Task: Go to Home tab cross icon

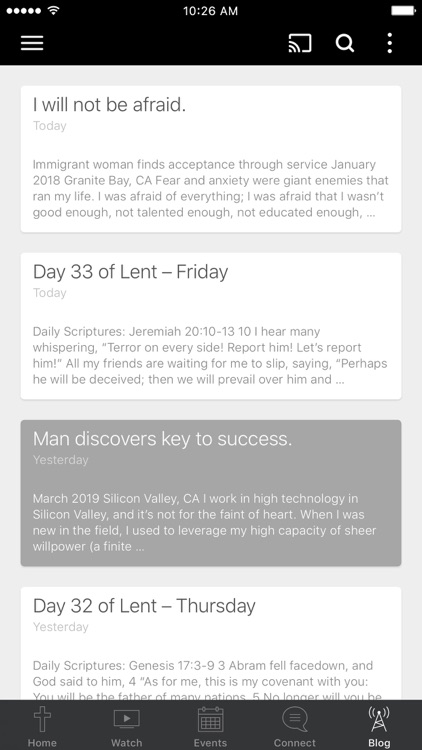Action: [x=42, y=726]
